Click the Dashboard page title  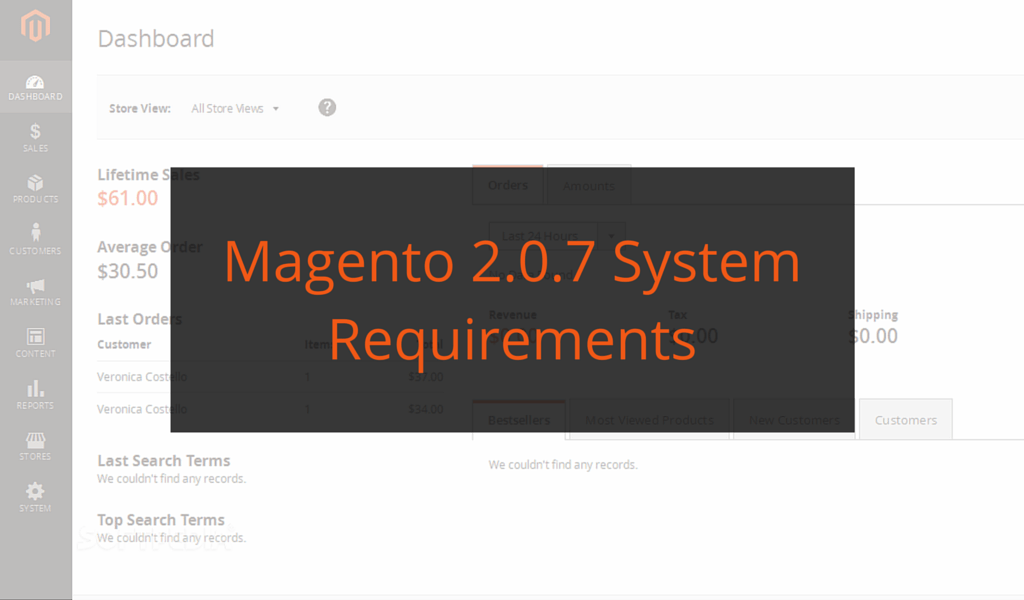(x=156, y=39)
